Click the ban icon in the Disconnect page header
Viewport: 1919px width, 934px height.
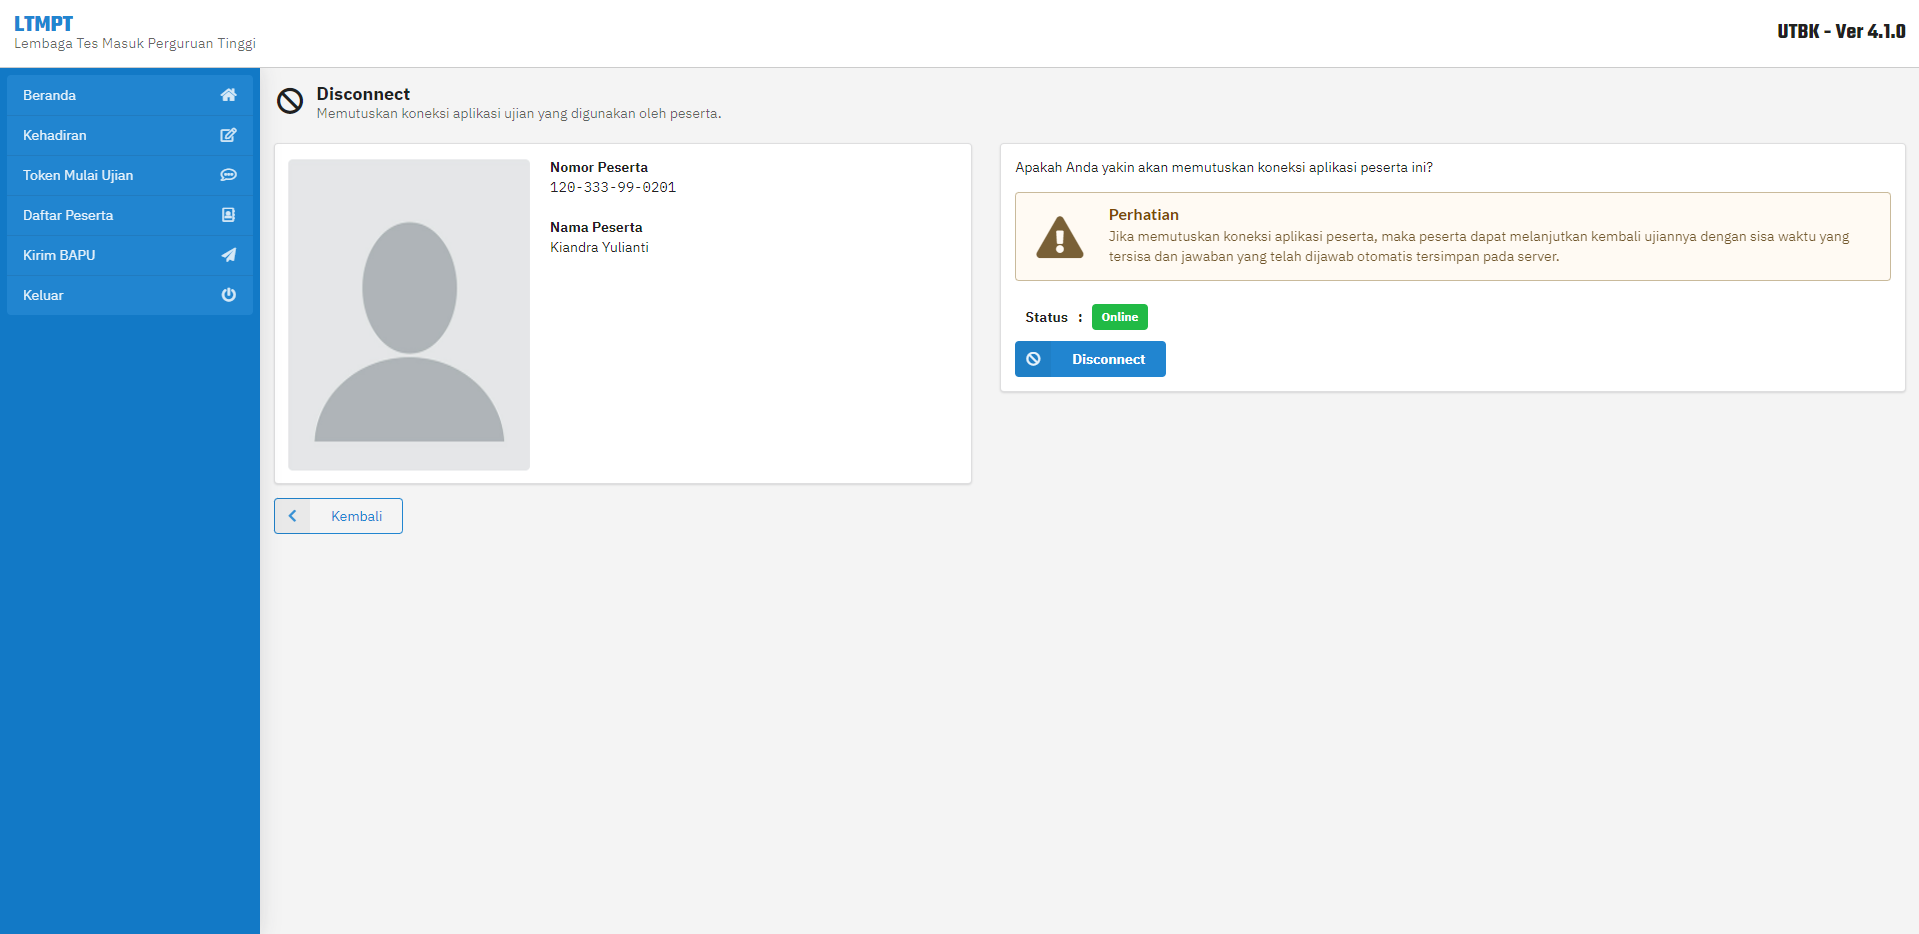point(290,101)
